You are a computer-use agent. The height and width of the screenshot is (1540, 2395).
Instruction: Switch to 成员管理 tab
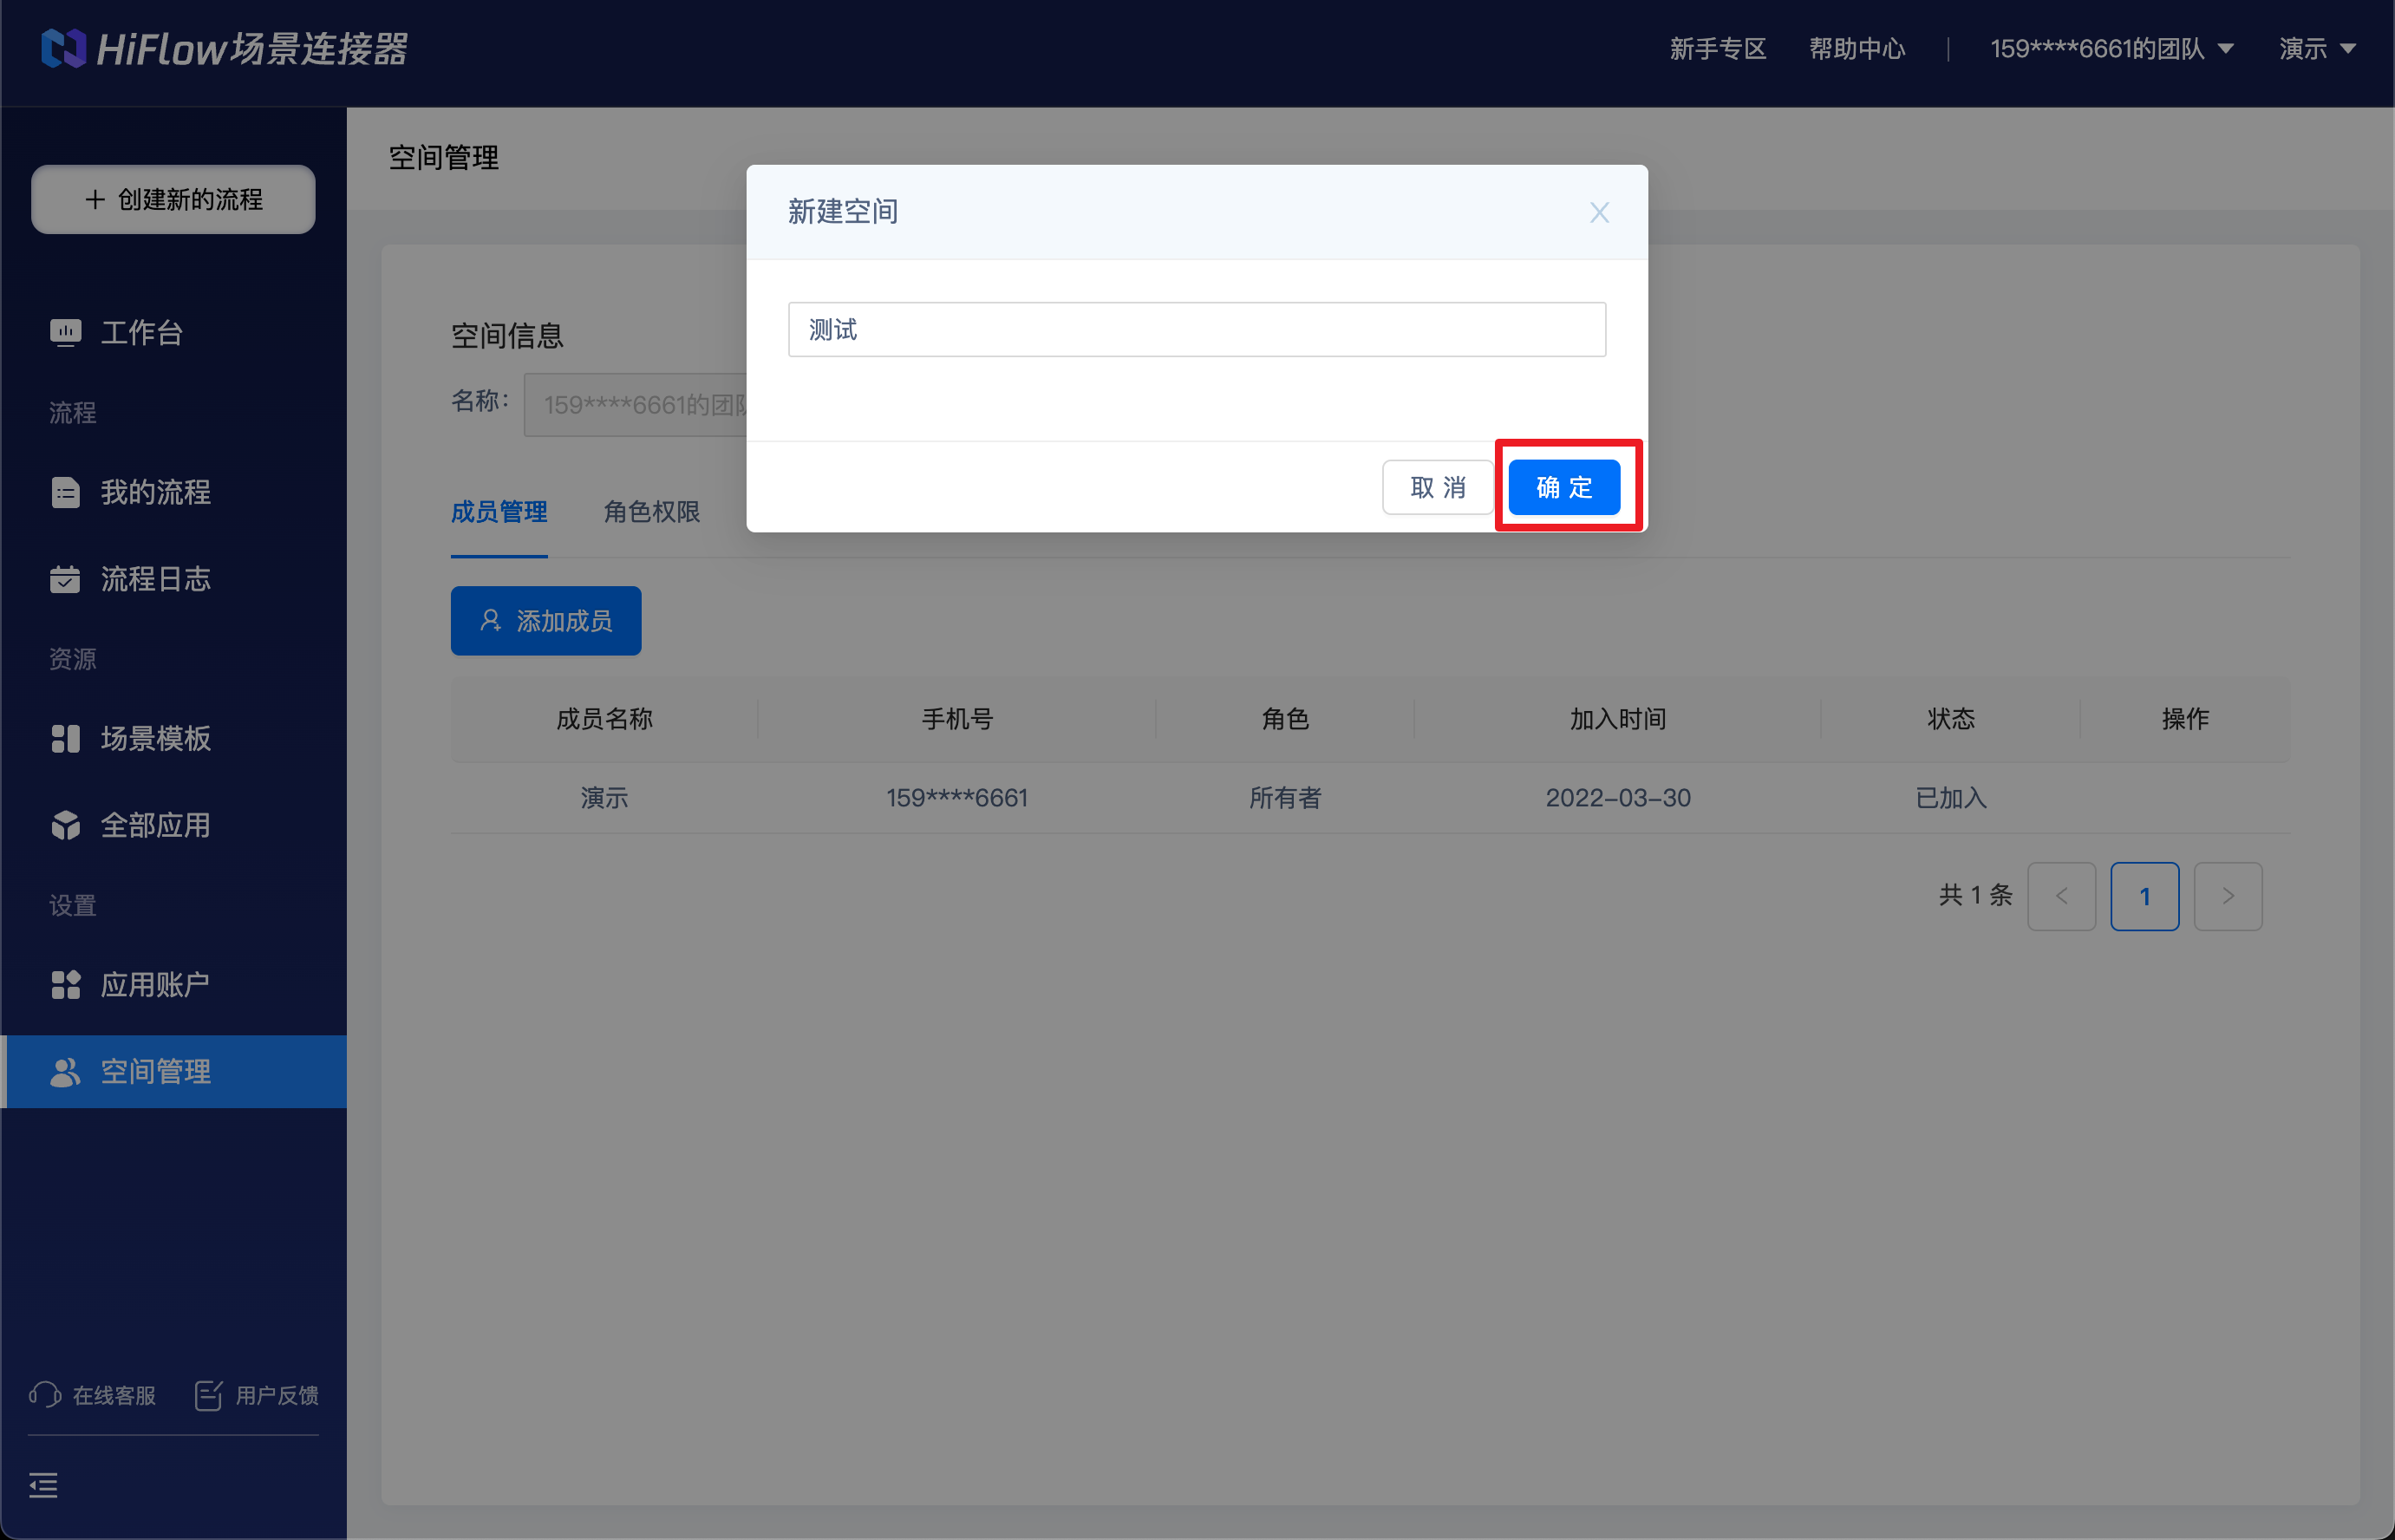[499, 512]
